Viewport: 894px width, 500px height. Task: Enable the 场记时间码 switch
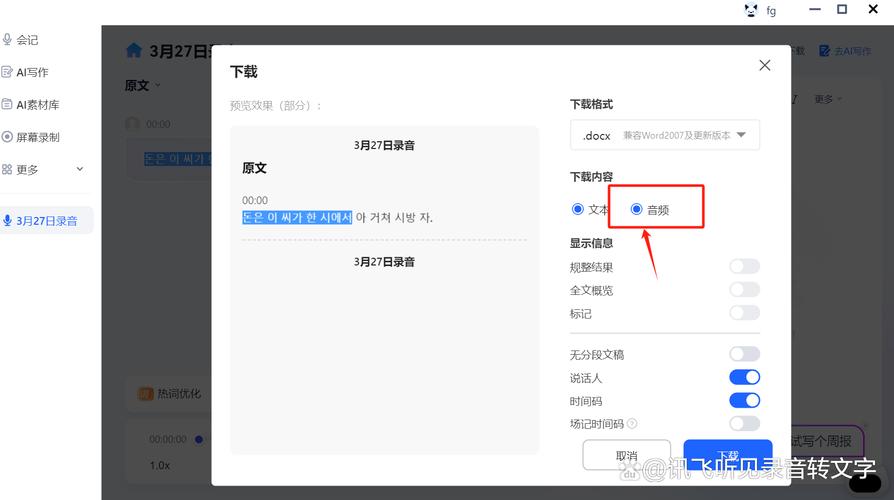744,423
